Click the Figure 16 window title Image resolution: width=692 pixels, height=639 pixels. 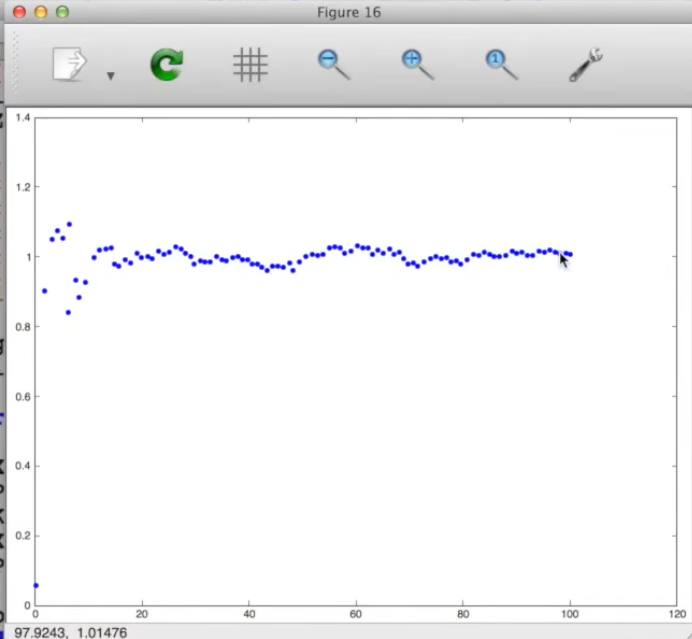pyautogui.click(x=349, y=12)
